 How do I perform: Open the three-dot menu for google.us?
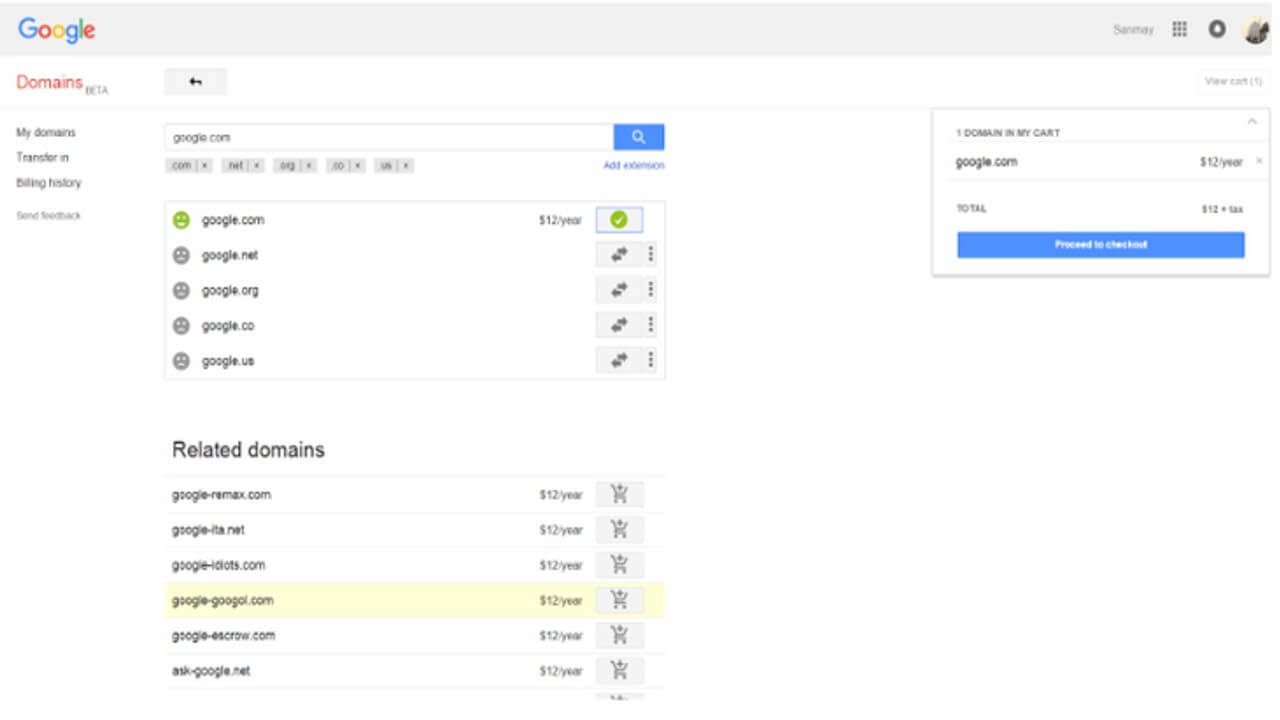[651, 360]
